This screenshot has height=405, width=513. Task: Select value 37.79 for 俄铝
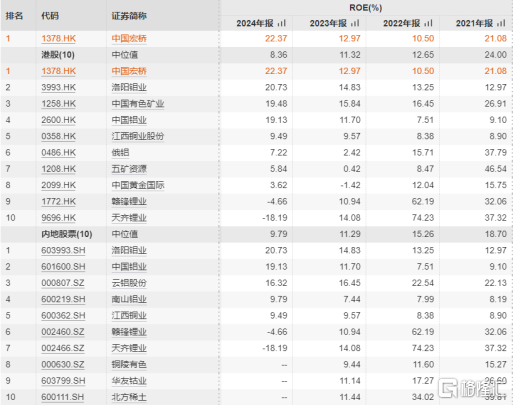(496, 153)
